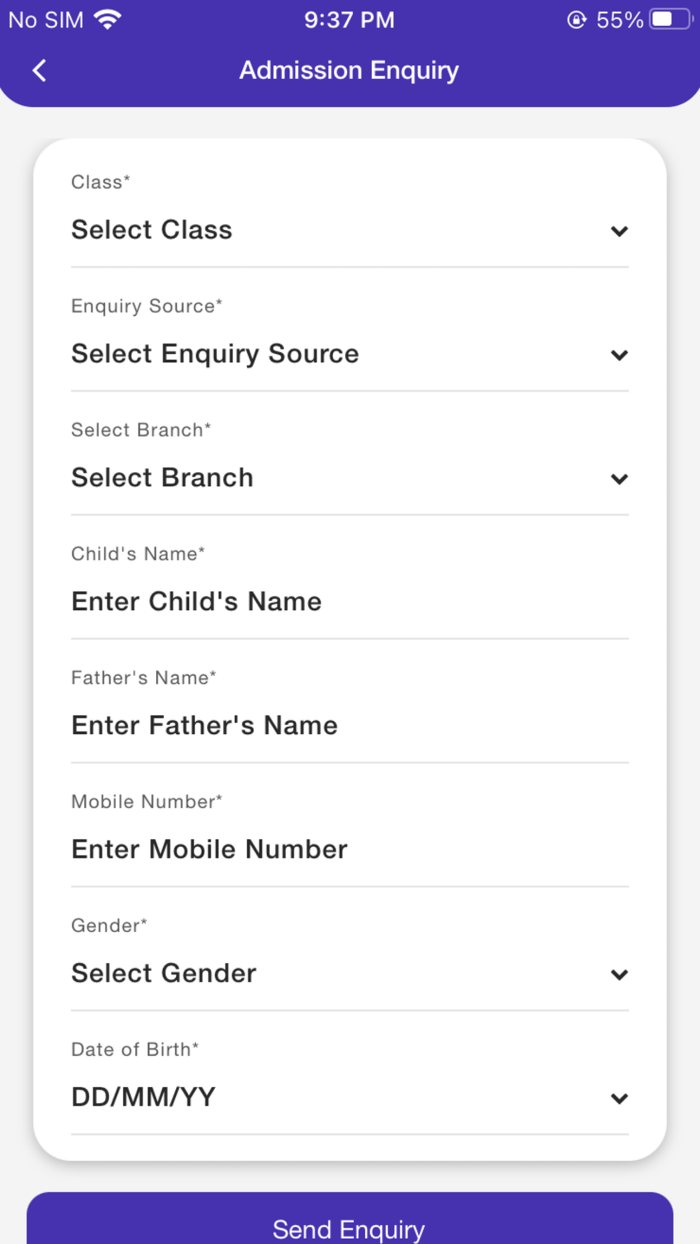Click the chevron beside DD/MM/YY
The width and height of the screenshot is (700, 1244).
pos(620,1100)
